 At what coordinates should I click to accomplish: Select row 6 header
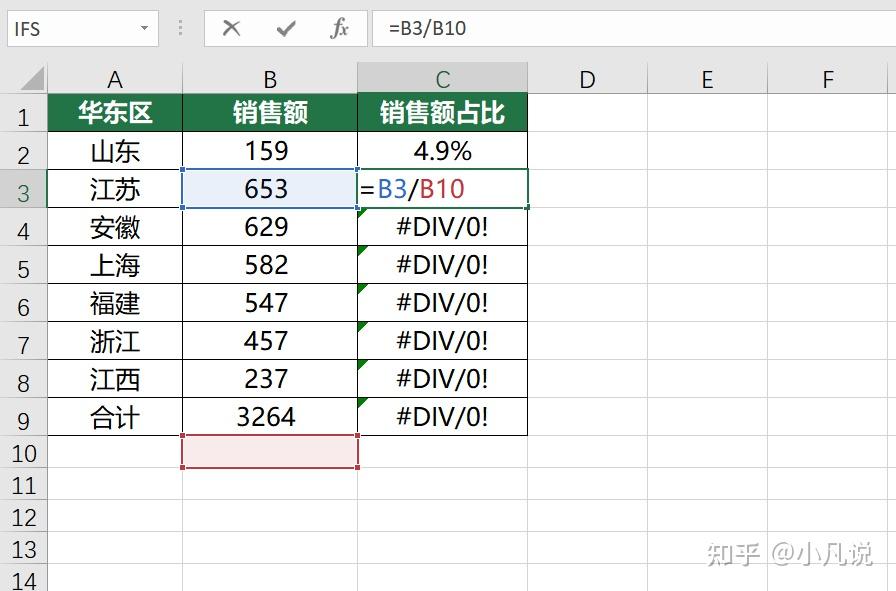pos(23,303)
